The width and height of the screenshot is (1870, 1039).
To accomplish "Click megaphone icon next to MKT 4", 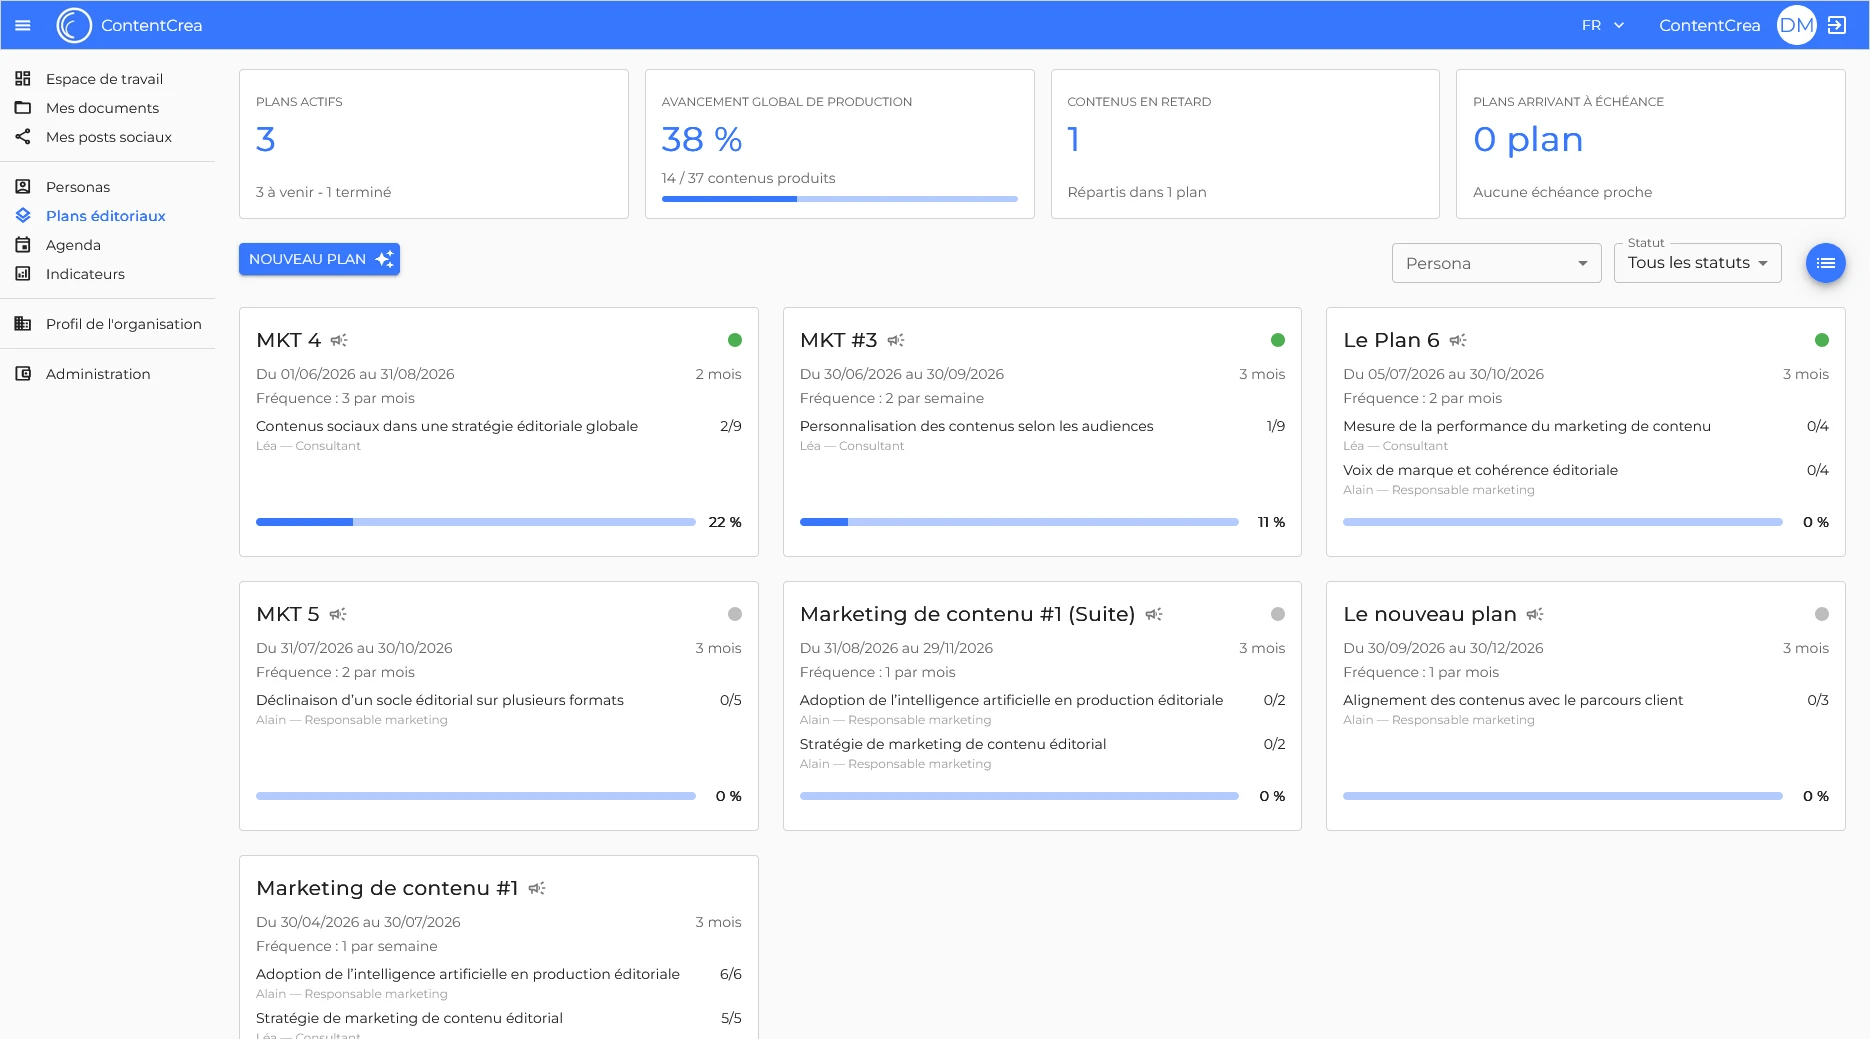I will [x=339, y=340].
